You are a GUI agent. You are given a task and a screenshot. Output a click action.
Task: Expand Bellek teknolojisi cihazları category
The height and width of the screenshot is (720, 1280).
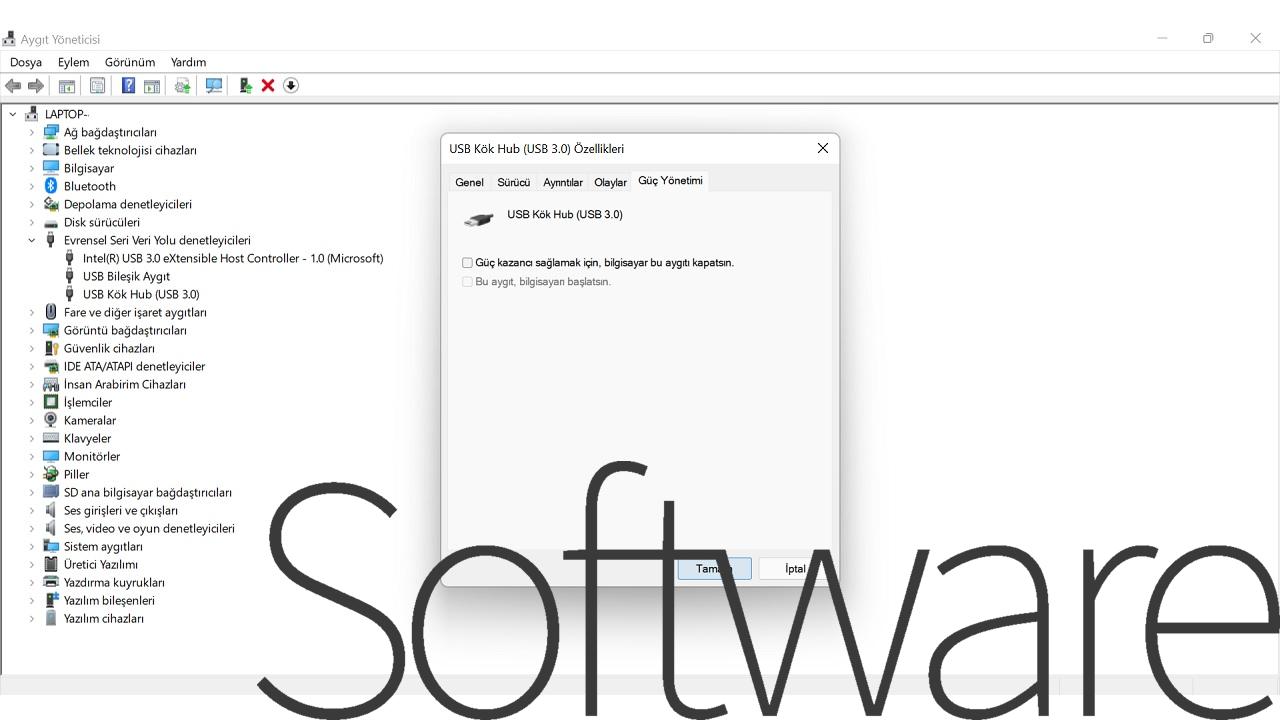point(31,150)
